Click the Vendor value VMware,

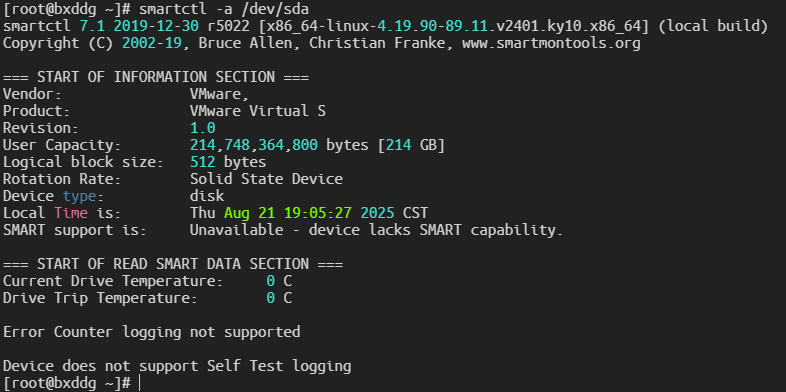point(220,94)
